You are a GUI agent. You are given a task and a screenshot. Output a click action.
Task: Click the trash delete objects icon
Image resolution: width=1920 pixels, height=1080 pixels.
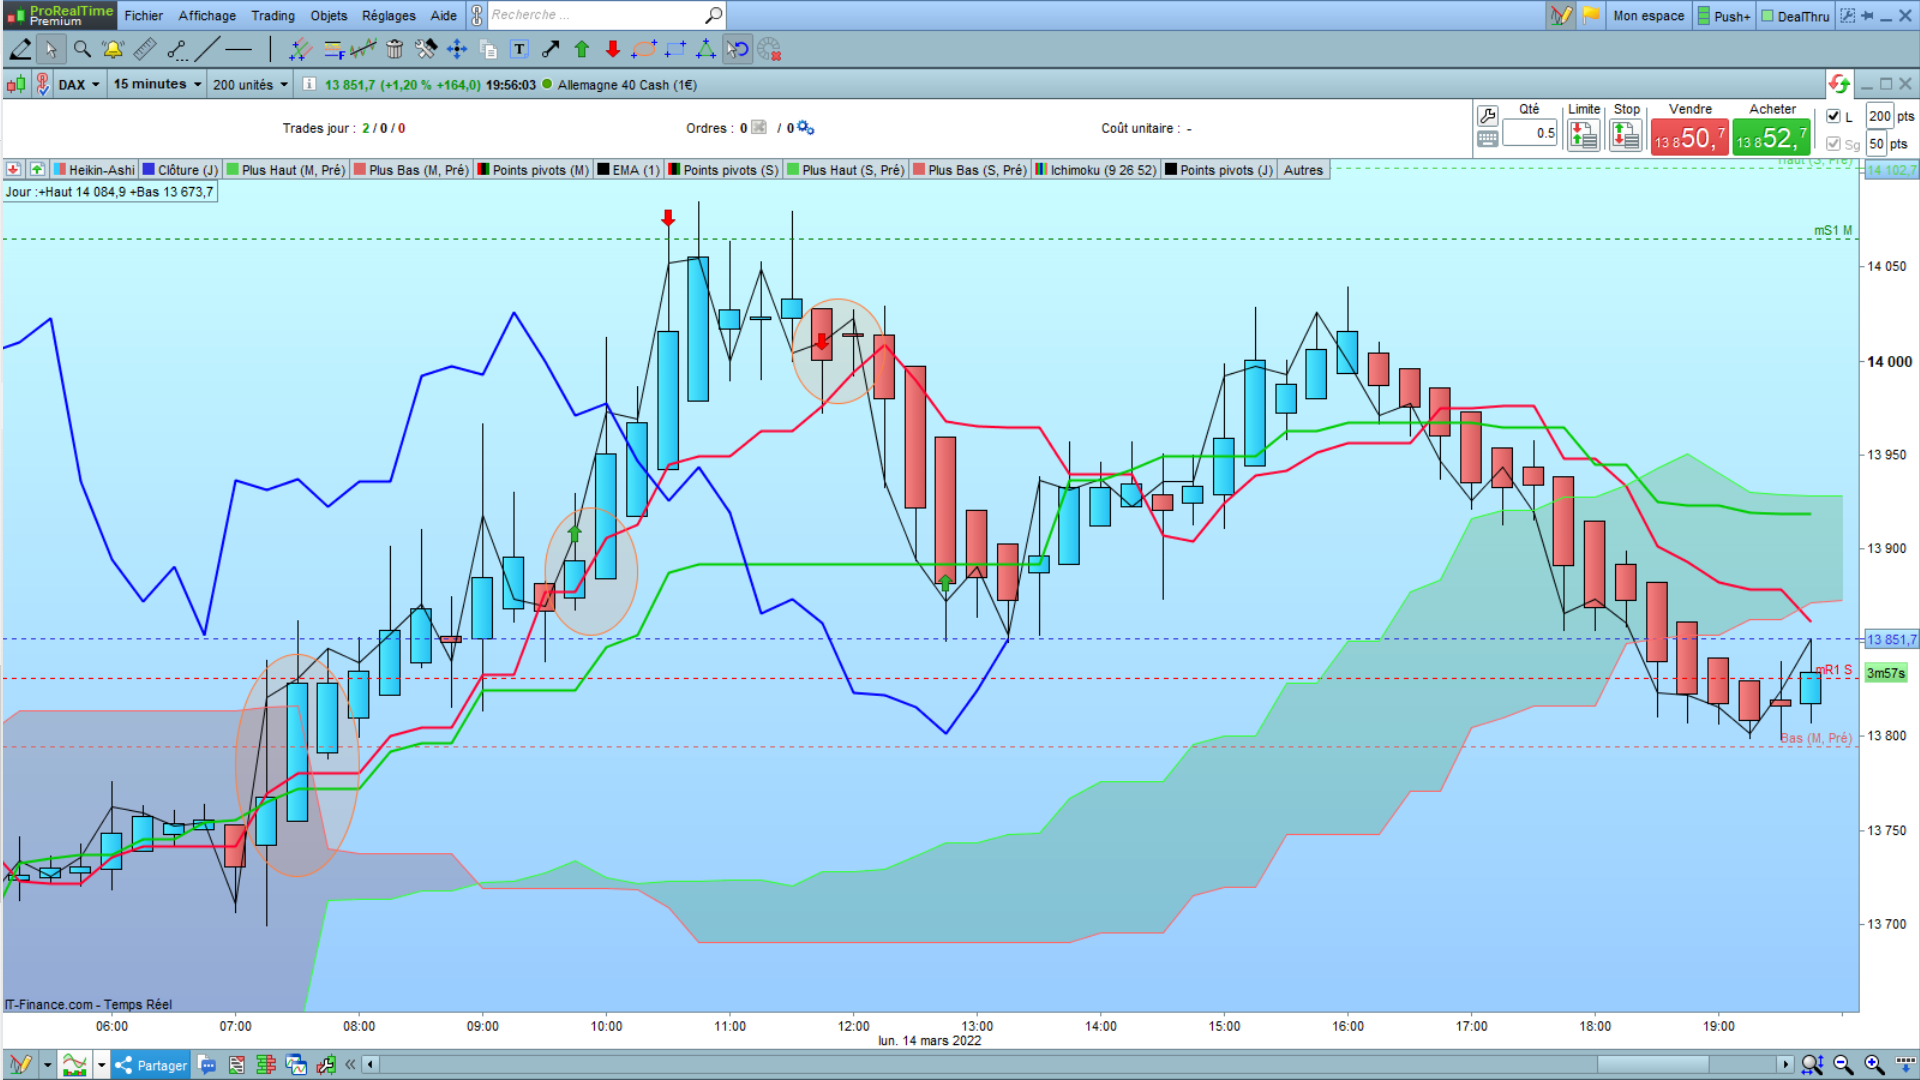pos(395,49)
